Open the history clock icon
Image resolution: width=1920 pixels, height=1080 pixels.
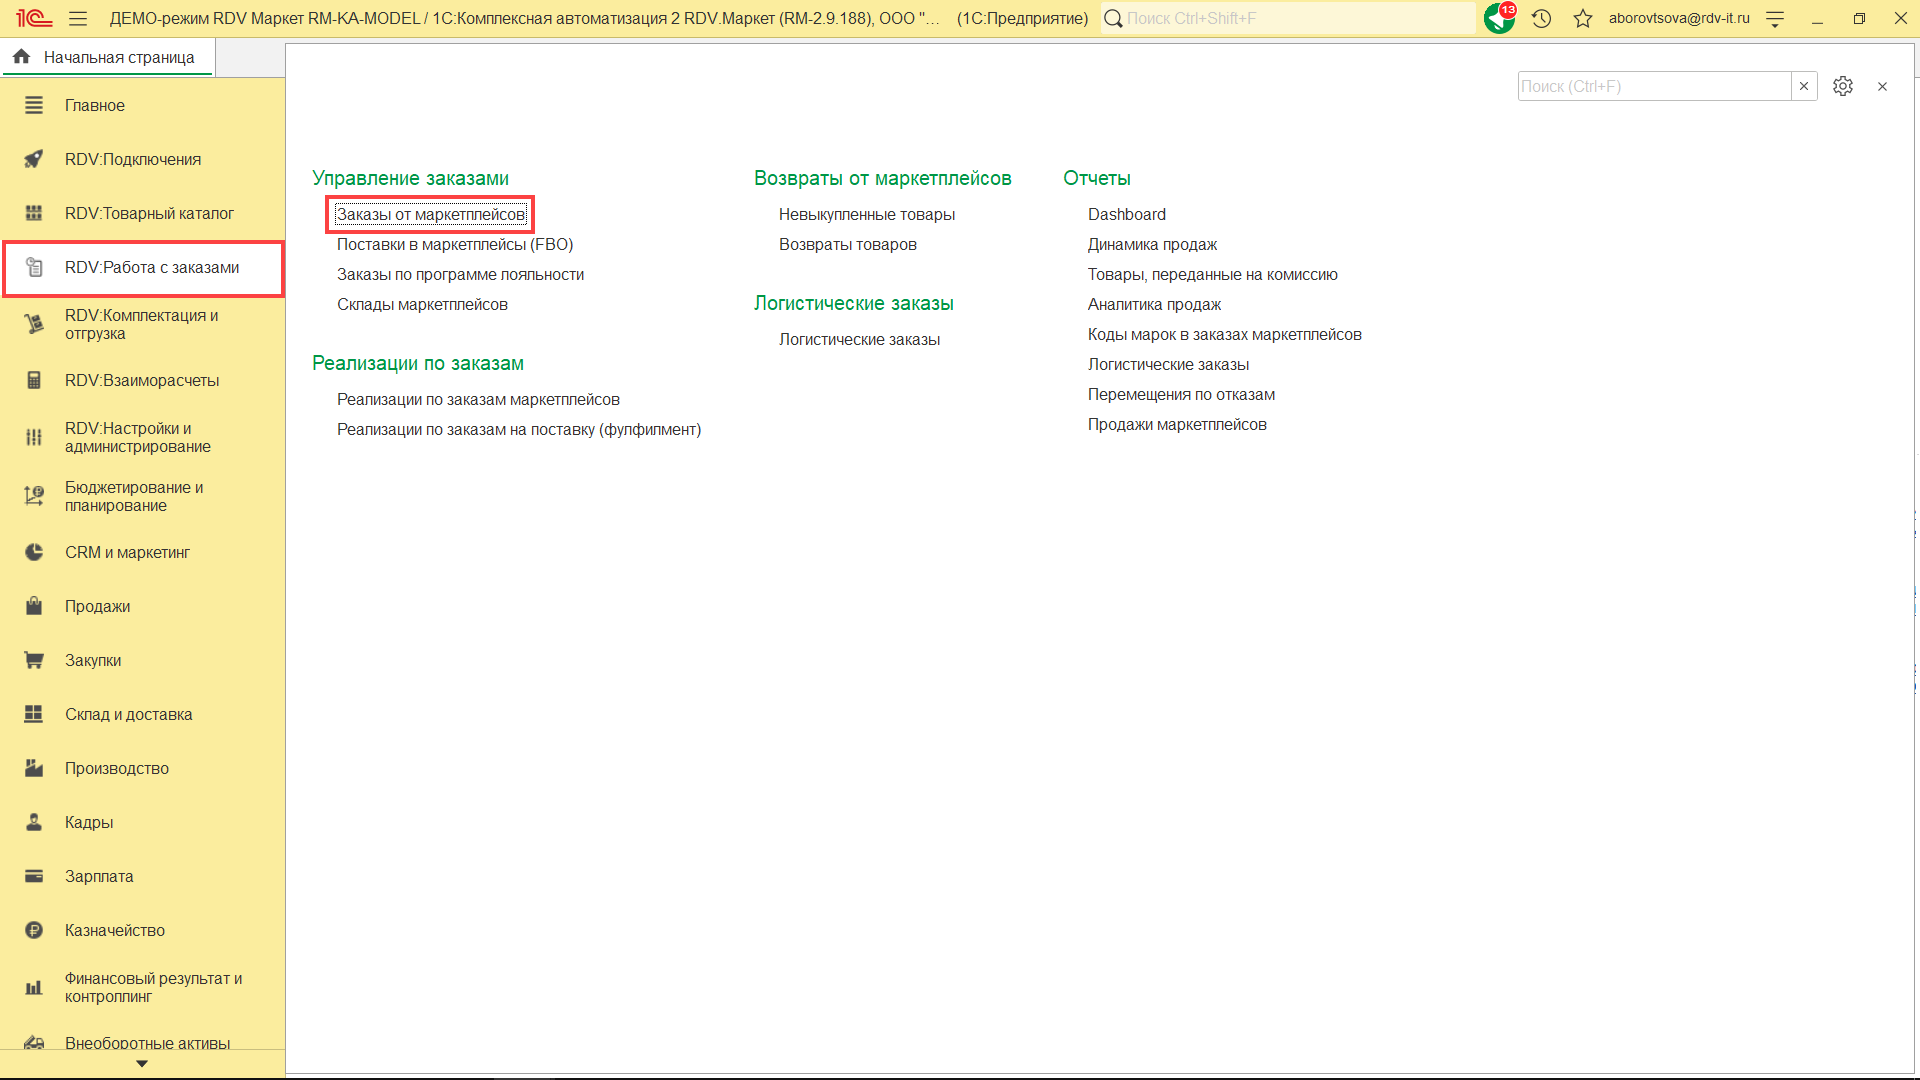click(x=1541, y=18)
